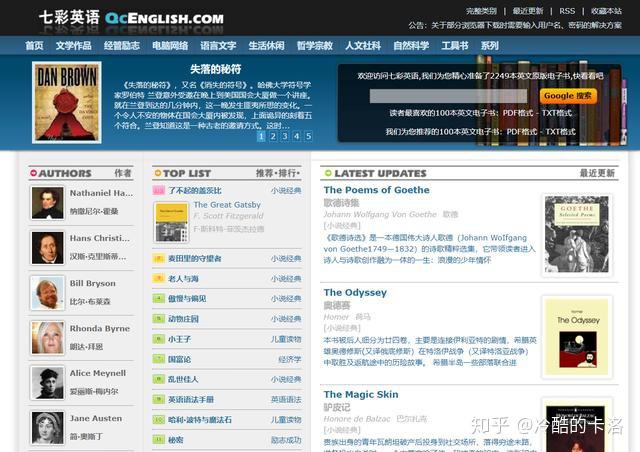This screenshot has width=640, height=452.
Task: Open top list entry 傲慢与偏见
Action: point(187,298)
